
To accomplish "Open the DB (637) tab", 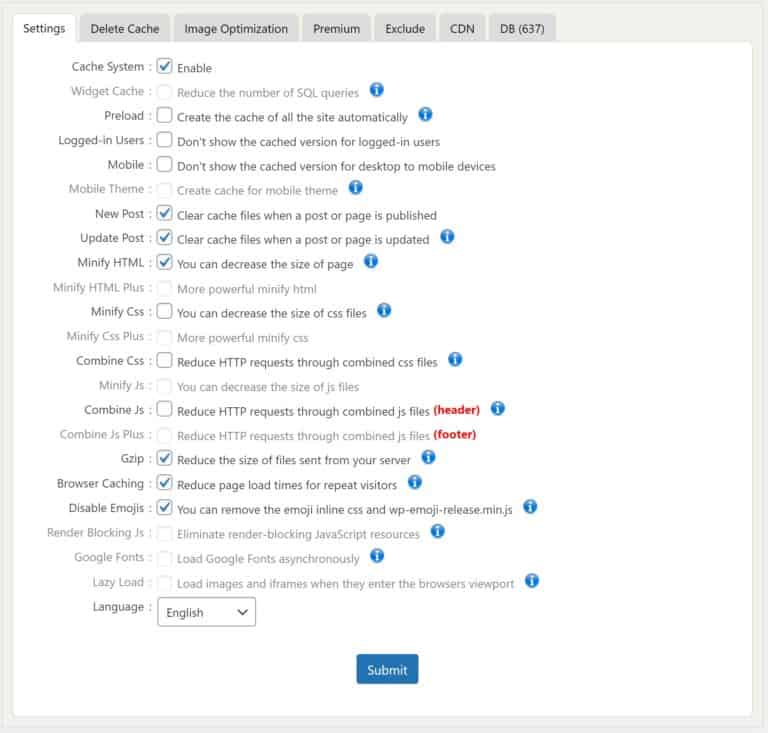I will [x=522, y=29].
